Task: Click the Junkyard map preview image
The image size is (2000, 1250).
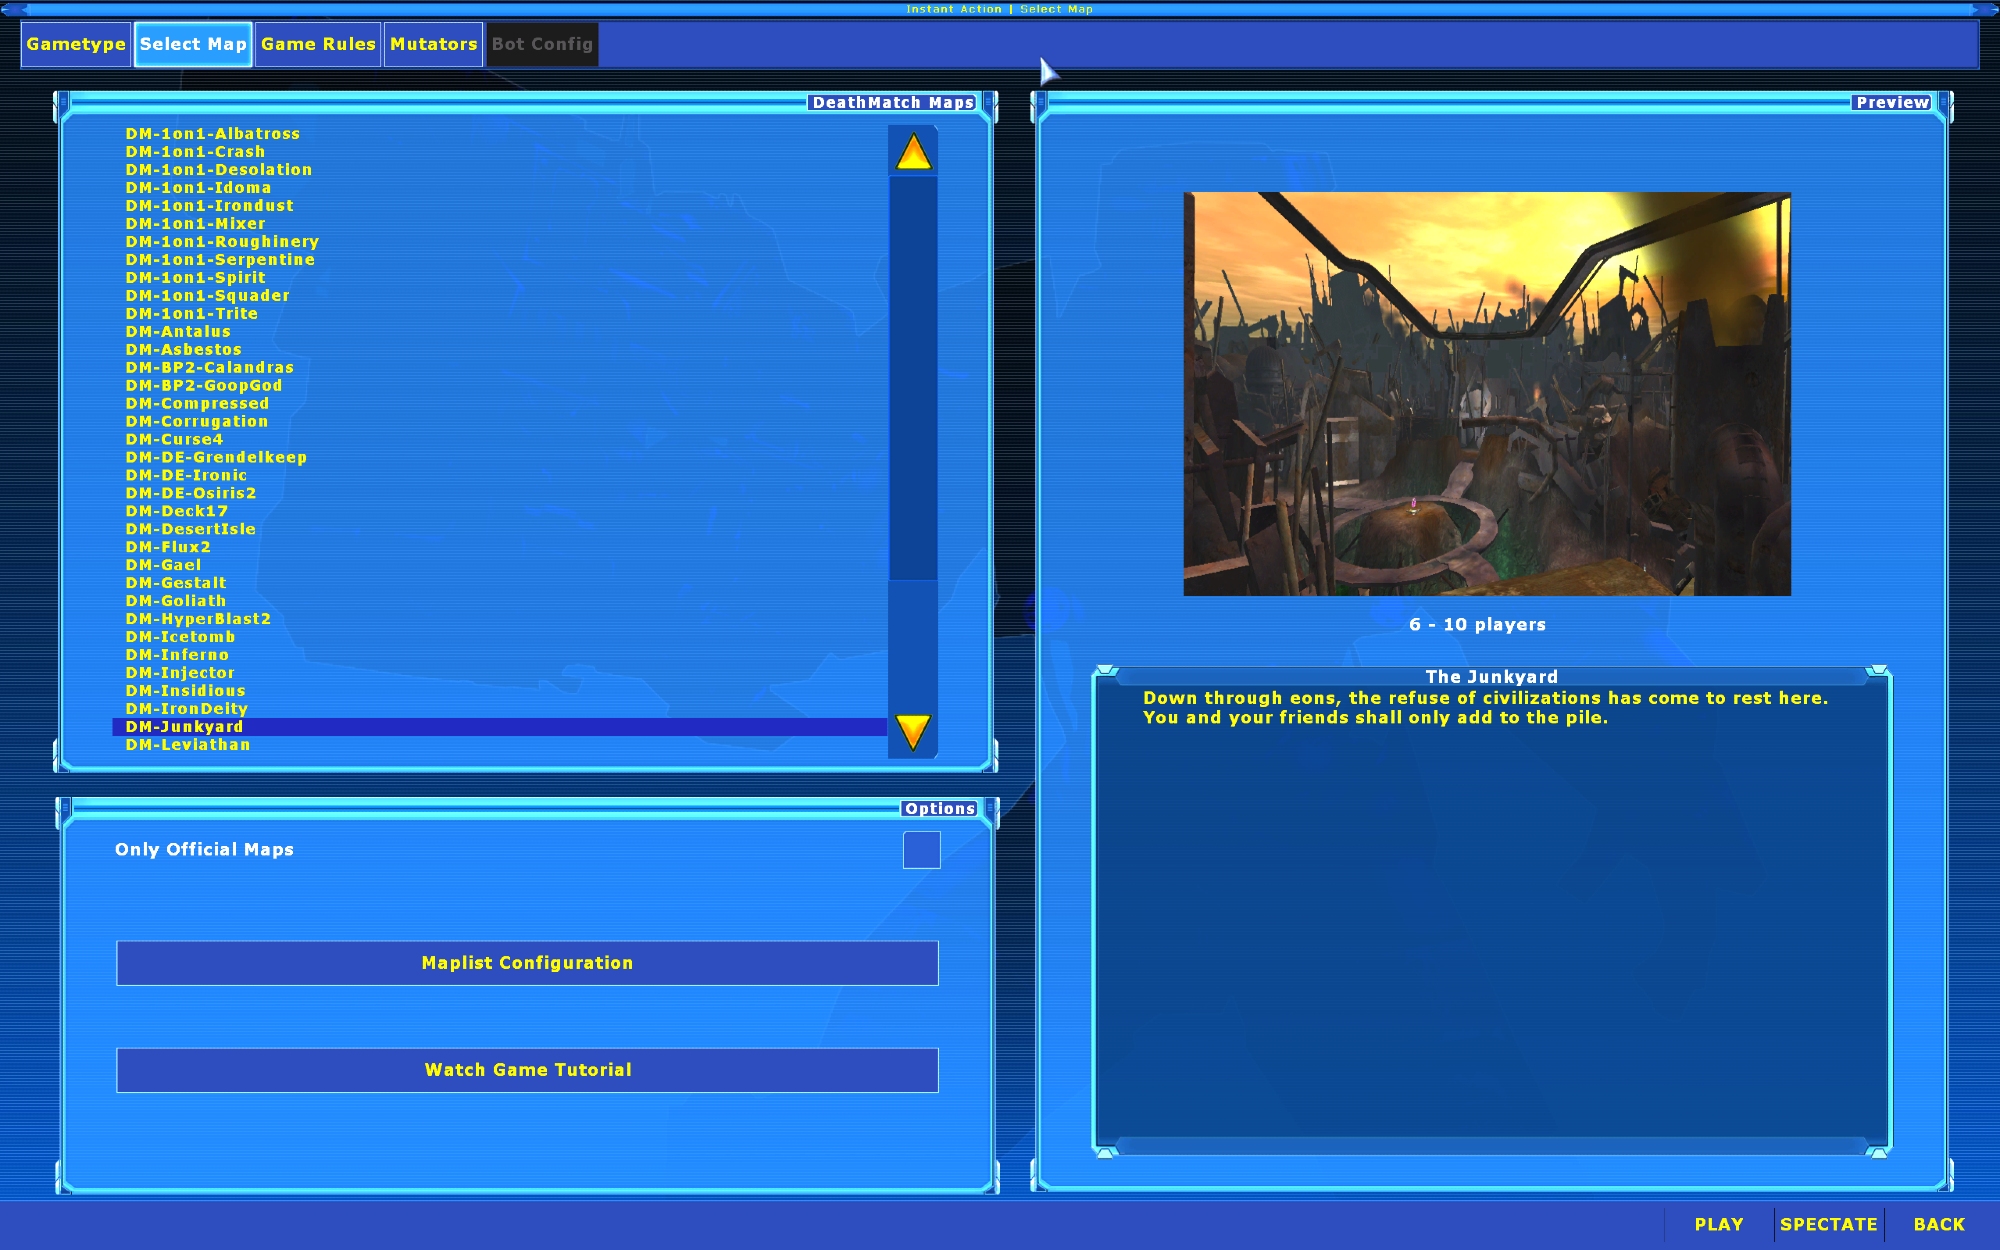Action: 1487,394
